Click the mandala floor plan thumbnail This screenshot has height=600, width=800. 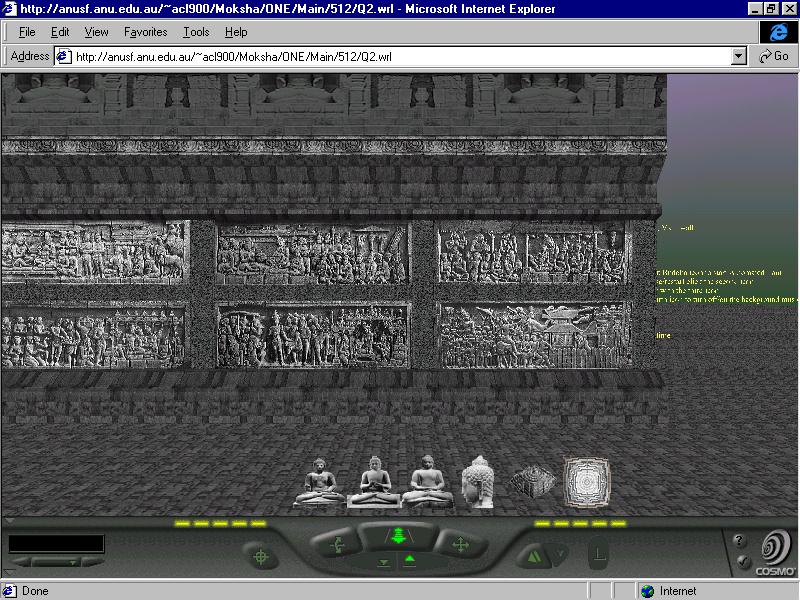tap(585, 481)
